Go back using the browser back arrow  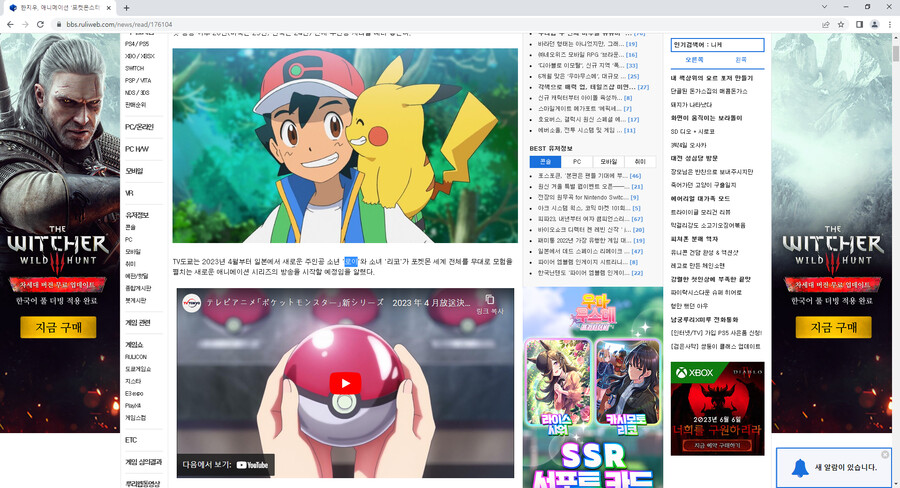[x=10, y=24]
